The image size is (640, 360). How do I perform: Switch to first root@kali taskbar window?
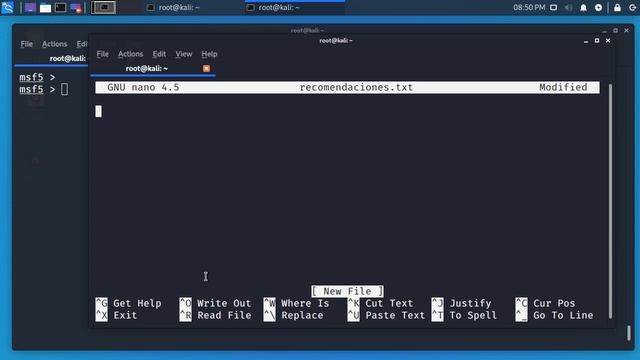173,7
